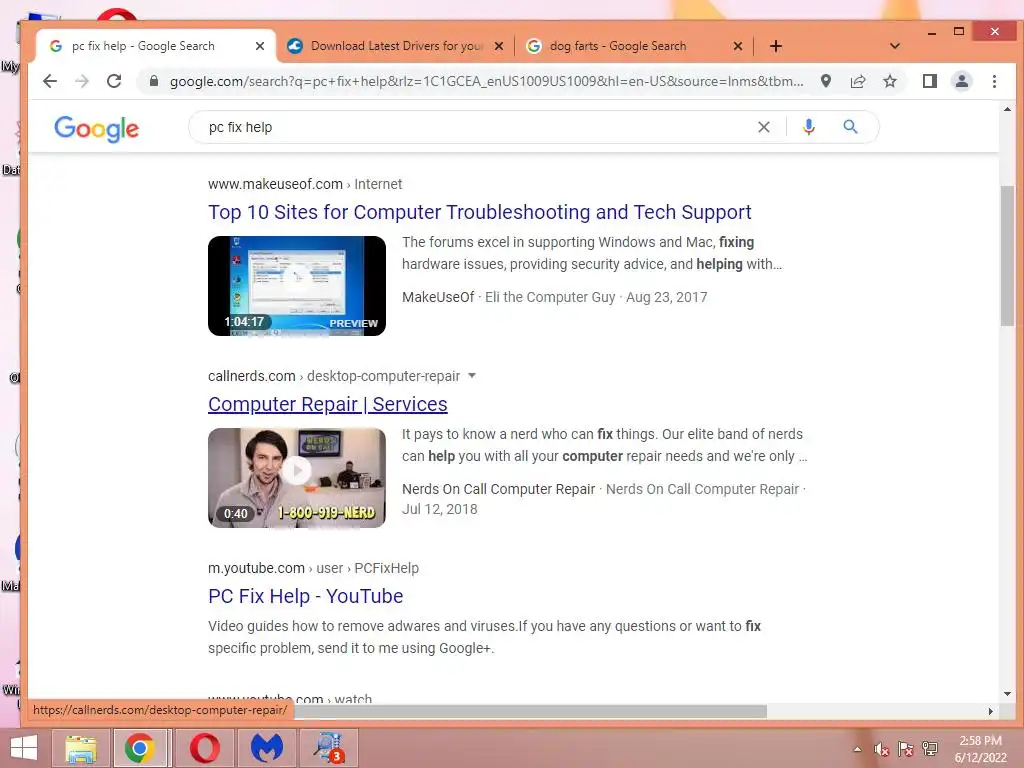
Task: Expand the tab search dropdown
Action: click(895, 46)
